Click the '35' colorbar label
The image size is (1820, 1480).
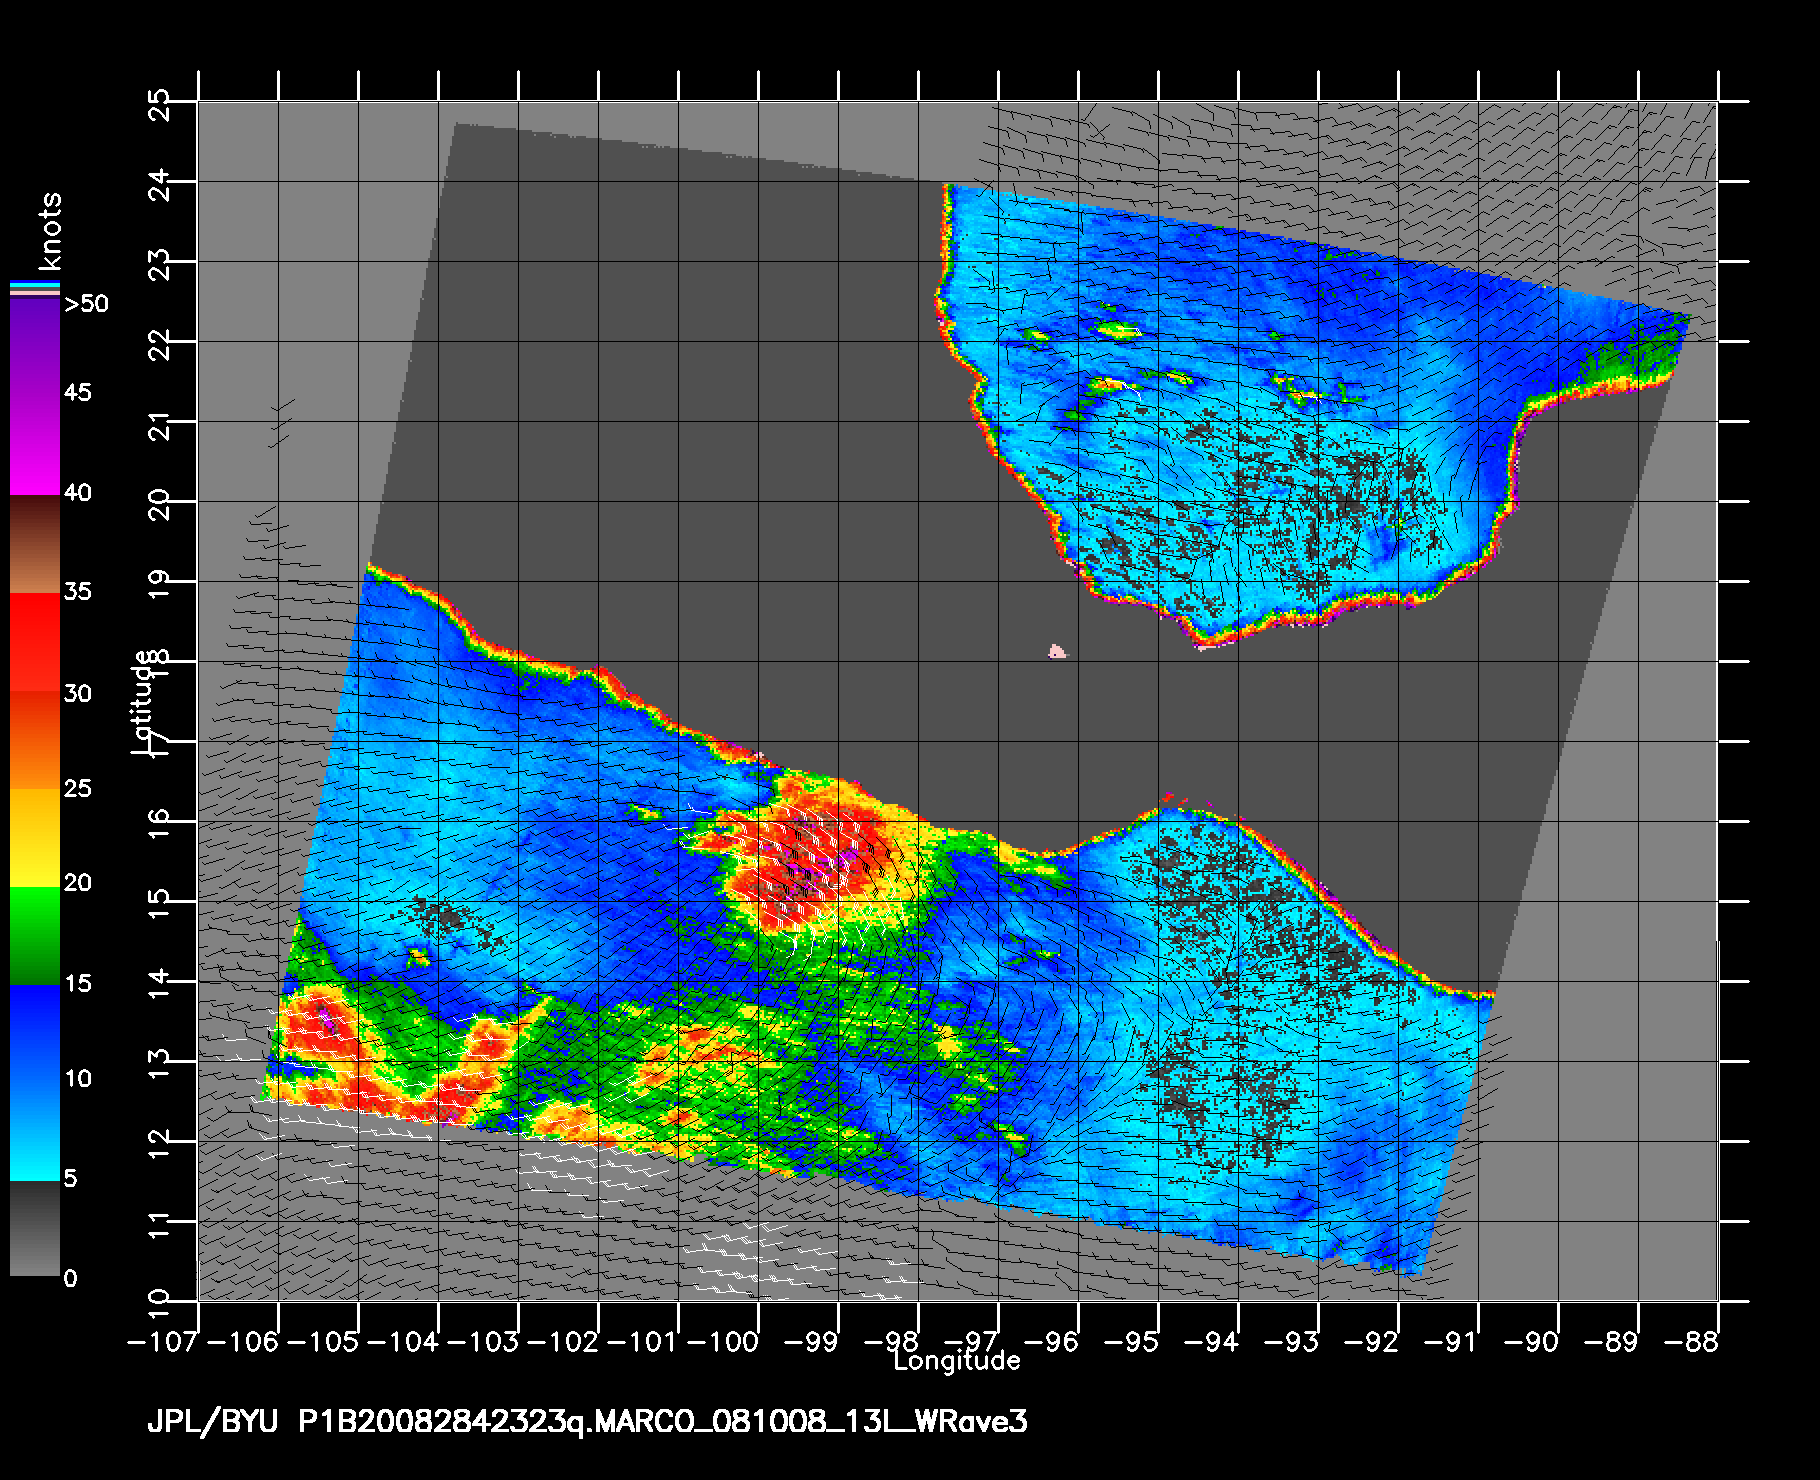coord(77,591)
